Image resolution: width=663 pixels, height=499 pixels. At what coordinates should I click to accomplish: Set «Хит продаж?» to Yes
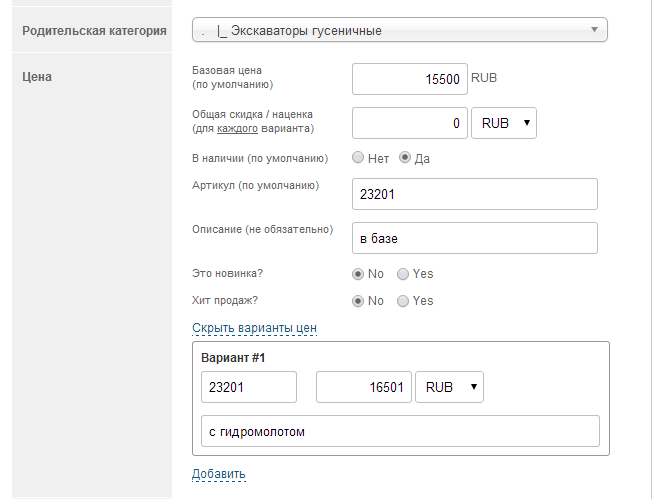click(403, 301)
